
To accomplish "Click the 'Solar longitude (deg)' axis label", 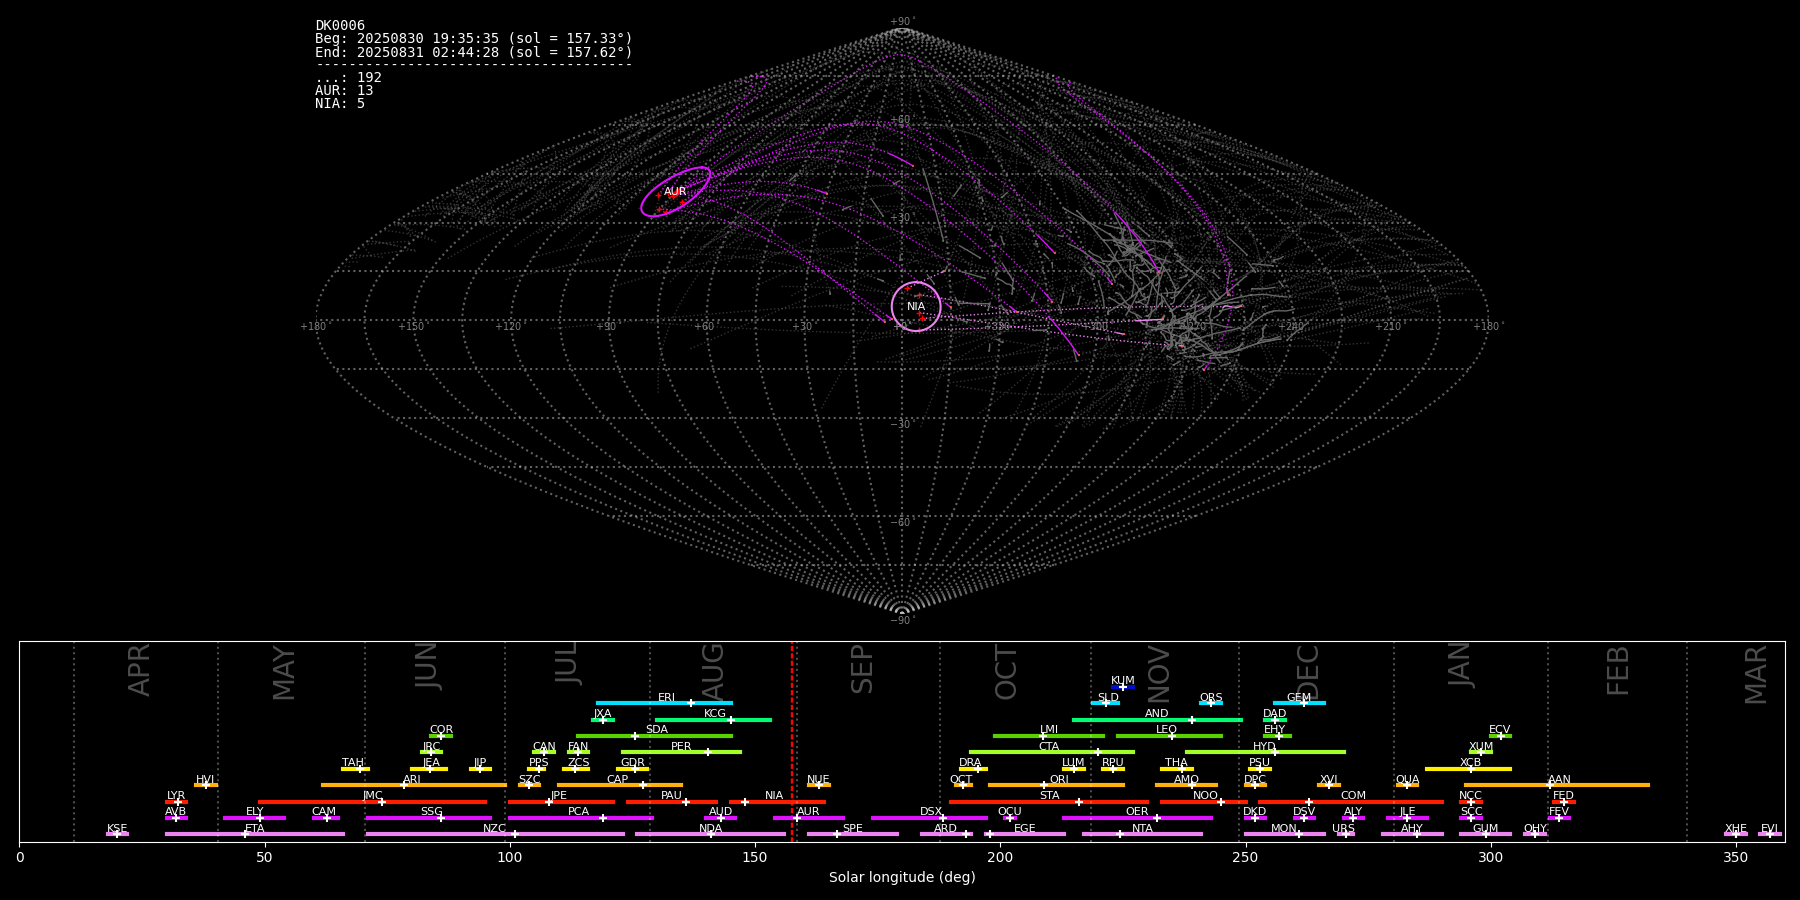I will [x=902, y=878].
